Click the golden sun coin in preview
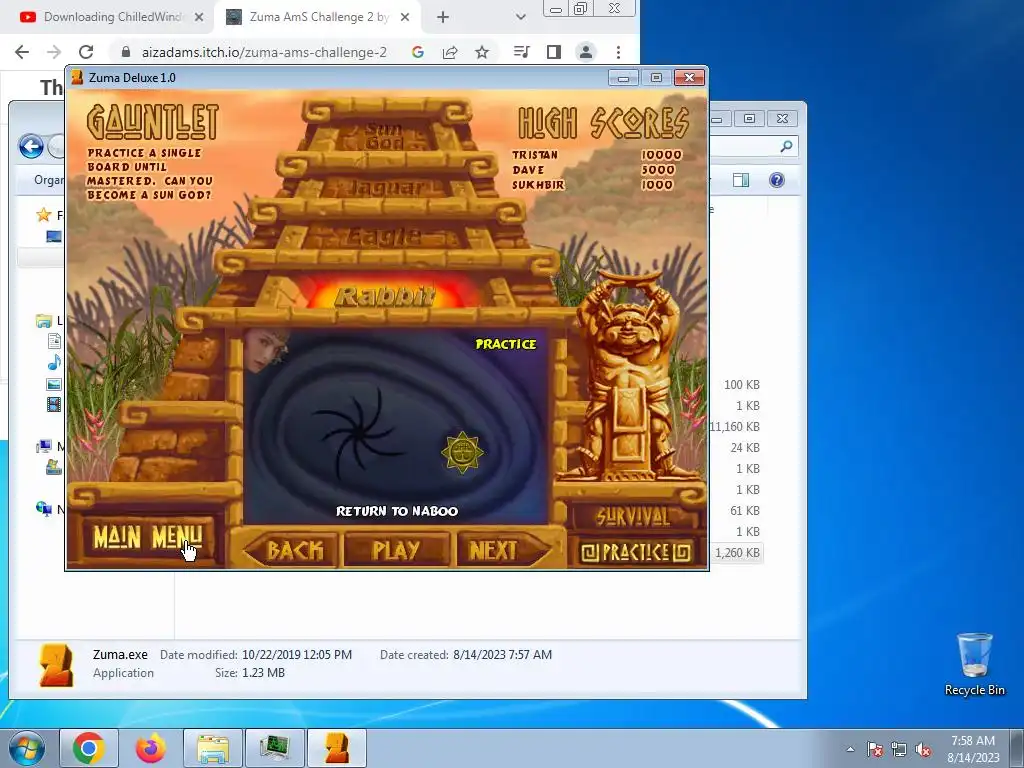 point(462,452)
